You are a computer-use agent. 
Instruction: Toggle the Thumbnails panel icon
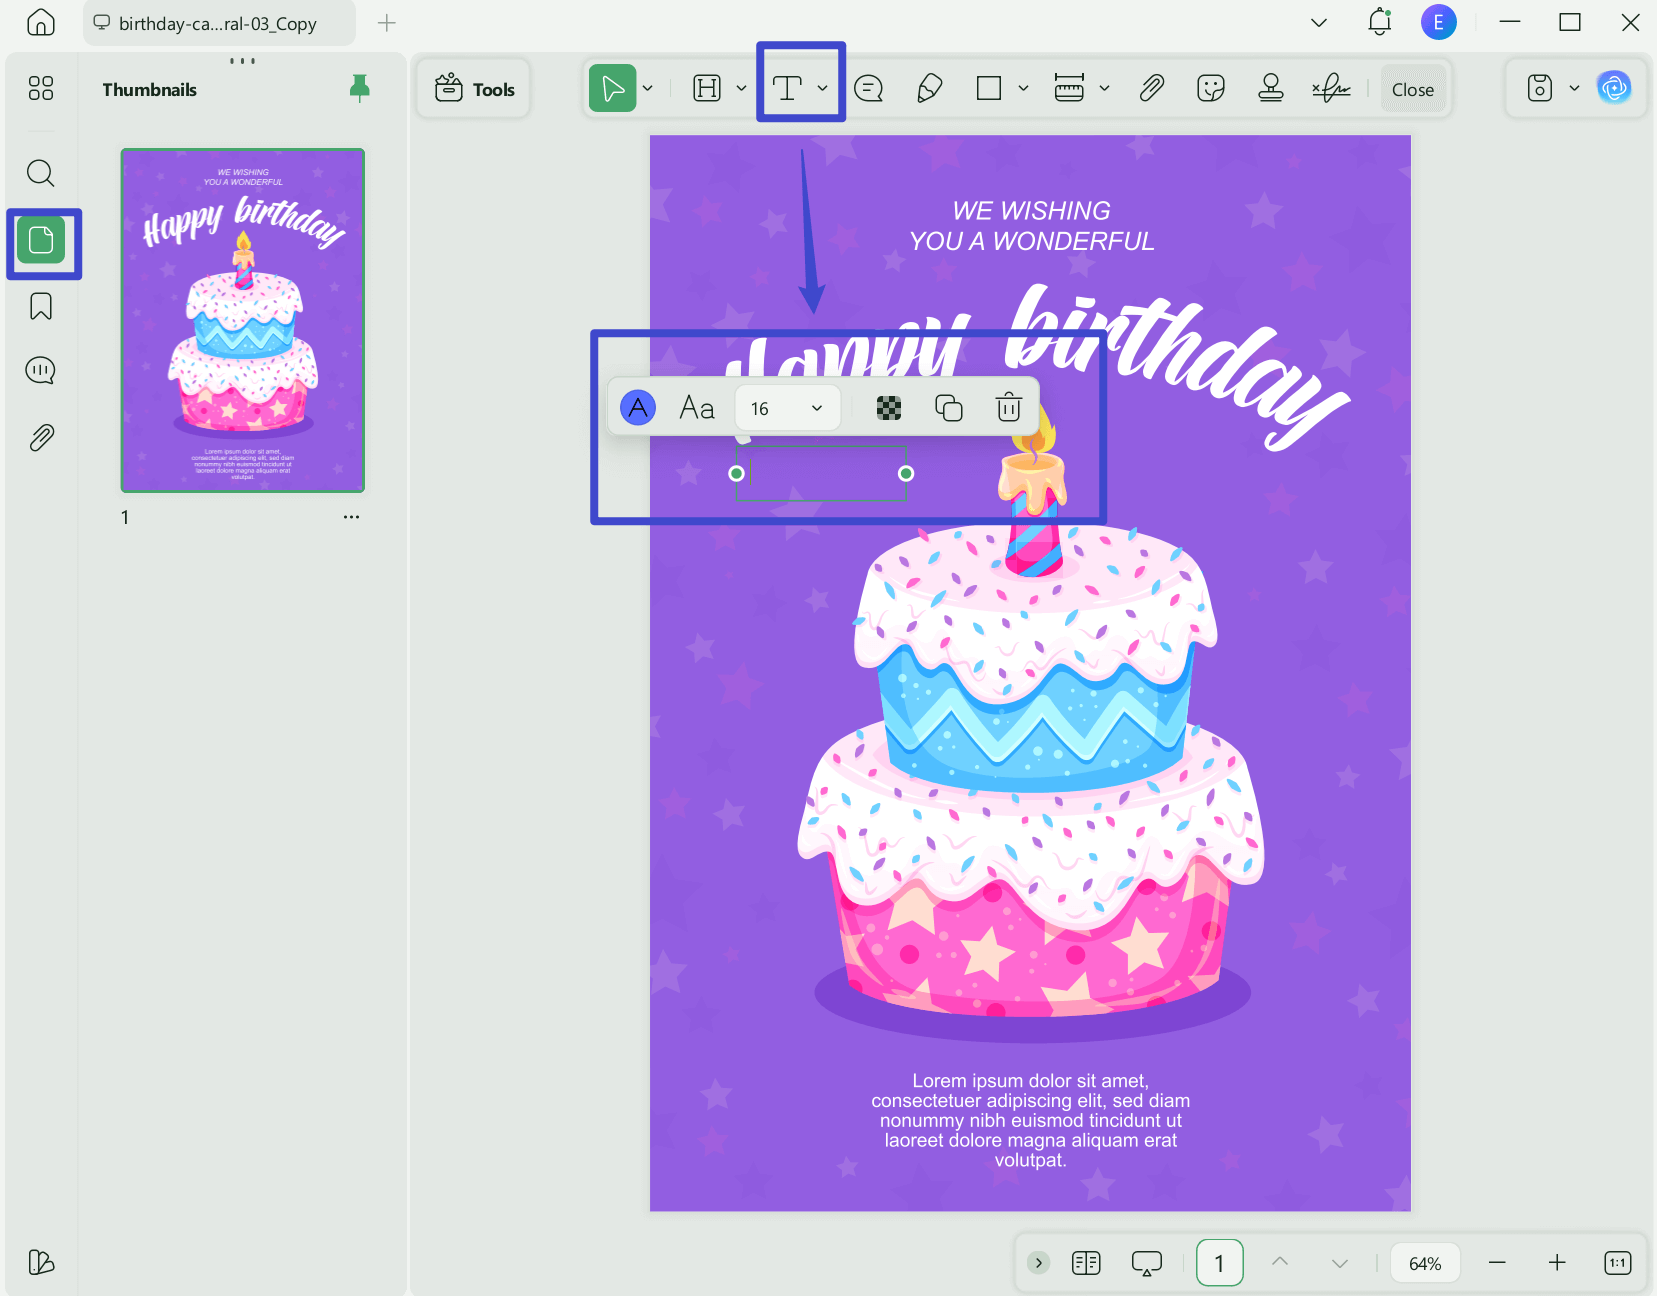pyautogui.click(x=41, y=240)
